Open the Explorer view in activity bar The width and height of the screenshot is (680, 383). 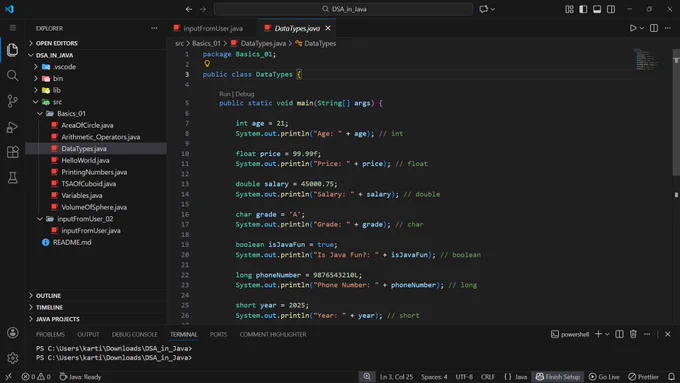13,50
